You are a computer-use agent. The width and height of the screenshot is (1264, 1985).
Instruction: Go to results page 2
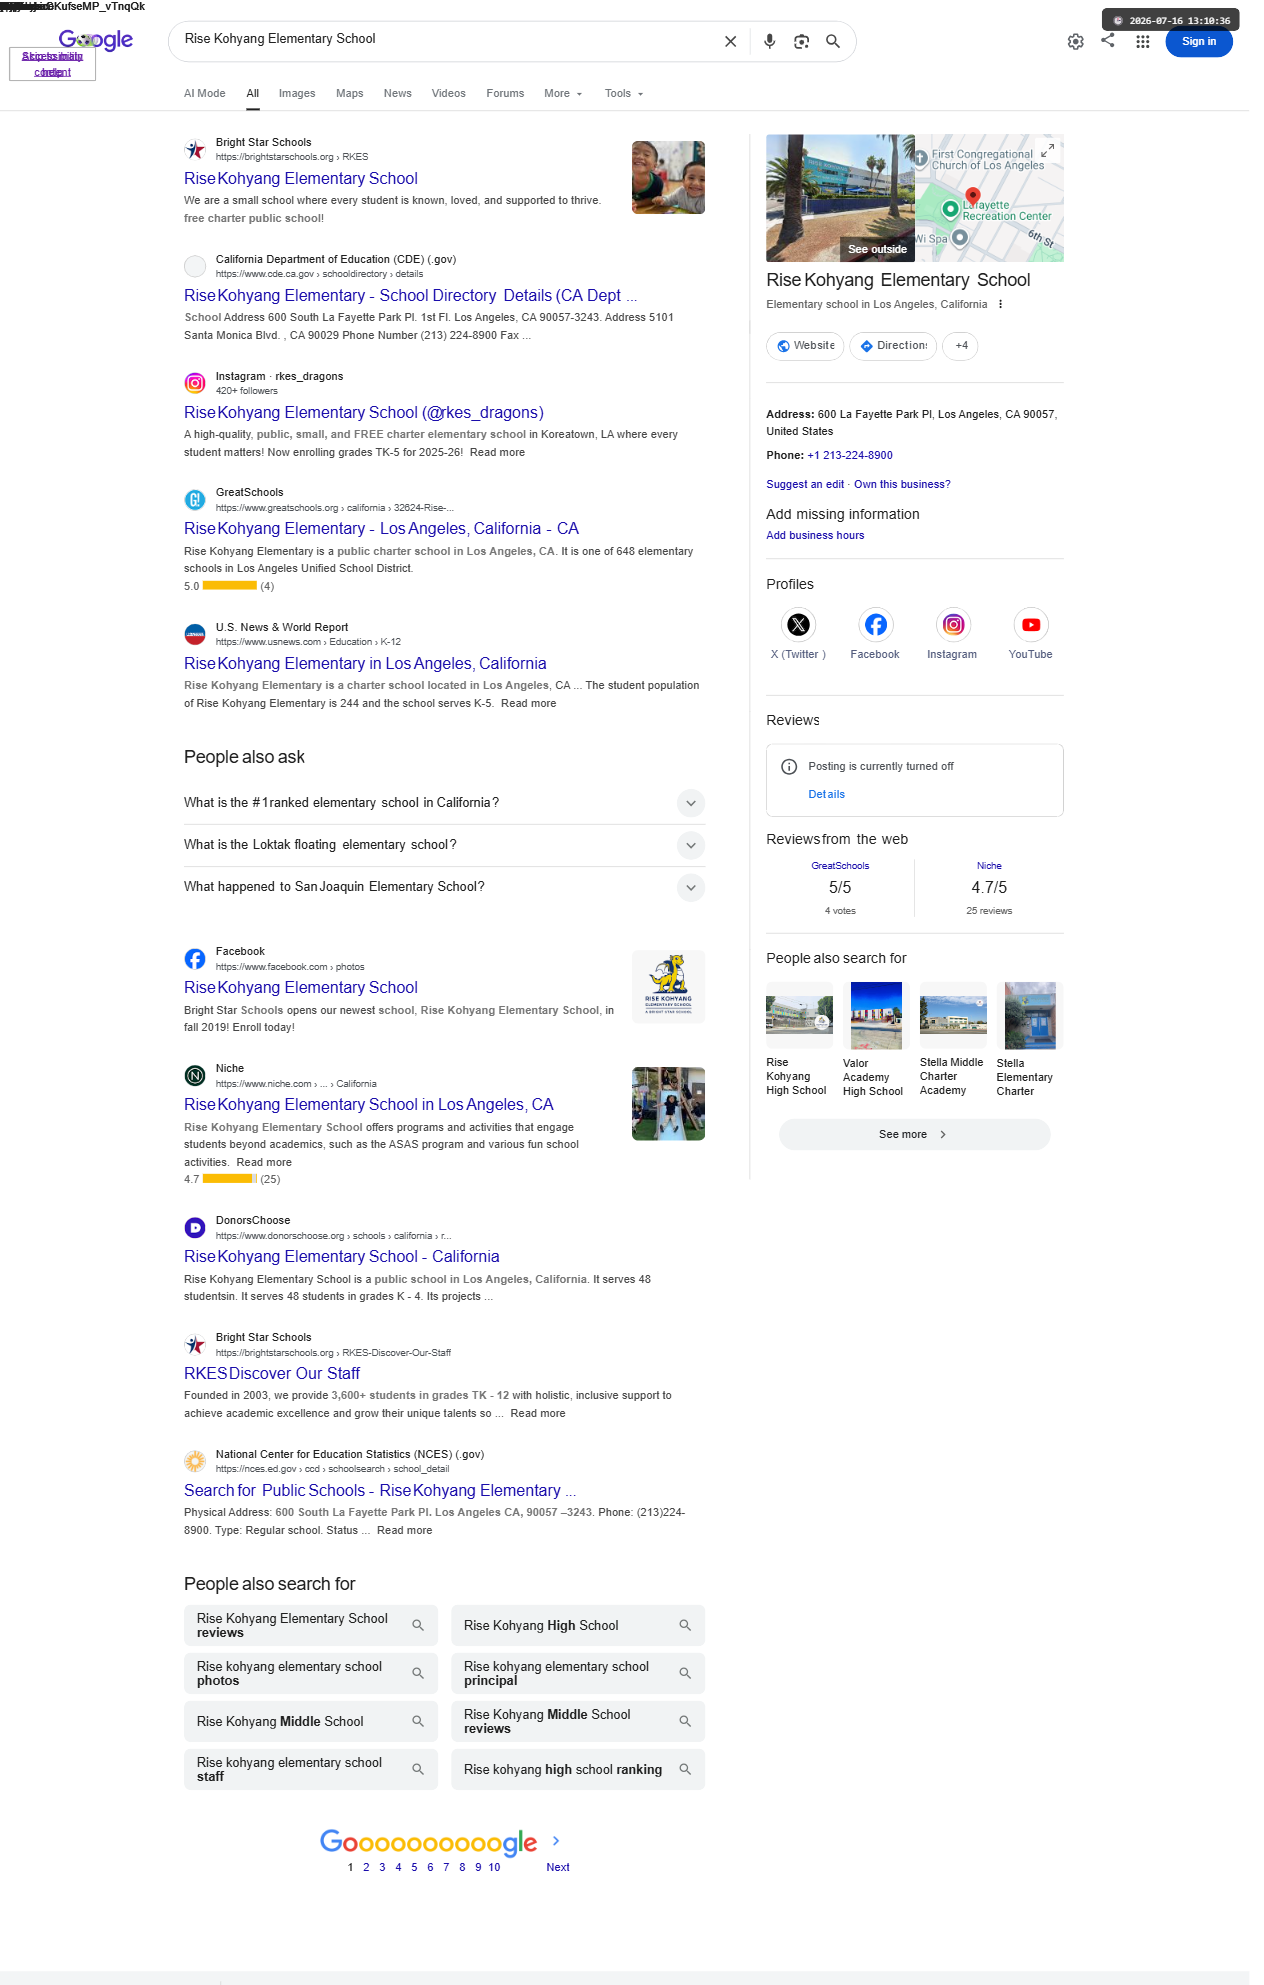[366, 1868]
